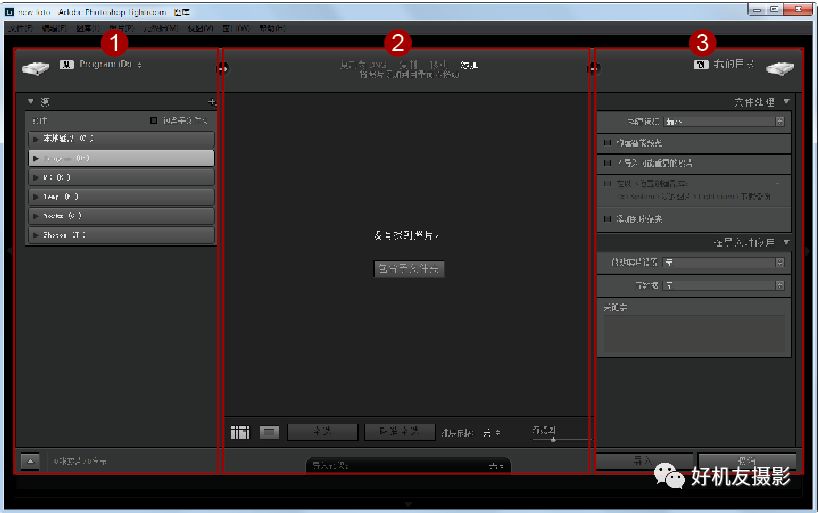Click the Uncheck All button in the toolbar
This screenshot has width=818, height=513.
[399, 432]
